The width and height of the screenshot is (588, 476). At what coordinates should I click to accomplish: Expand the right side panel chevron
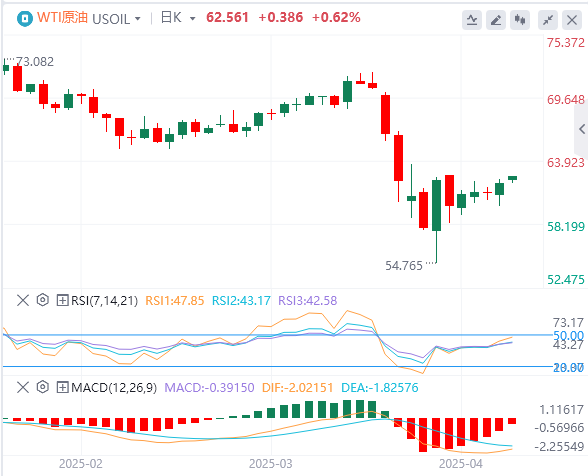[x=582, y=129]
